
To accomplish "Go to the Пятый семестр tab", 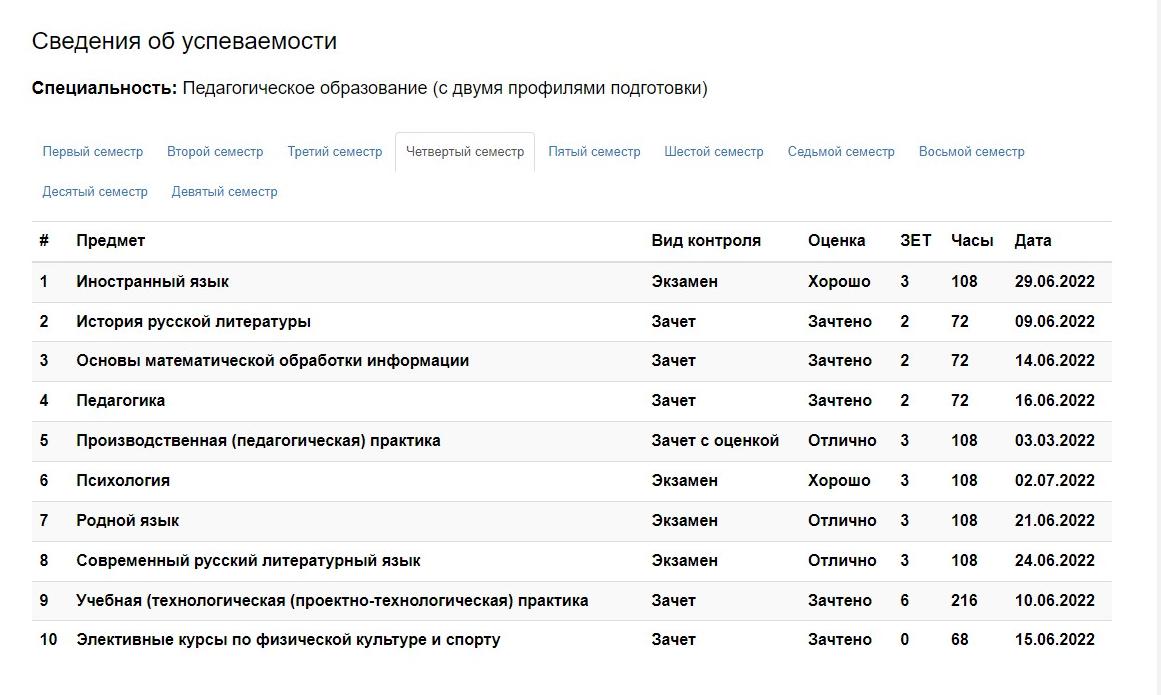I will [594, 152].
